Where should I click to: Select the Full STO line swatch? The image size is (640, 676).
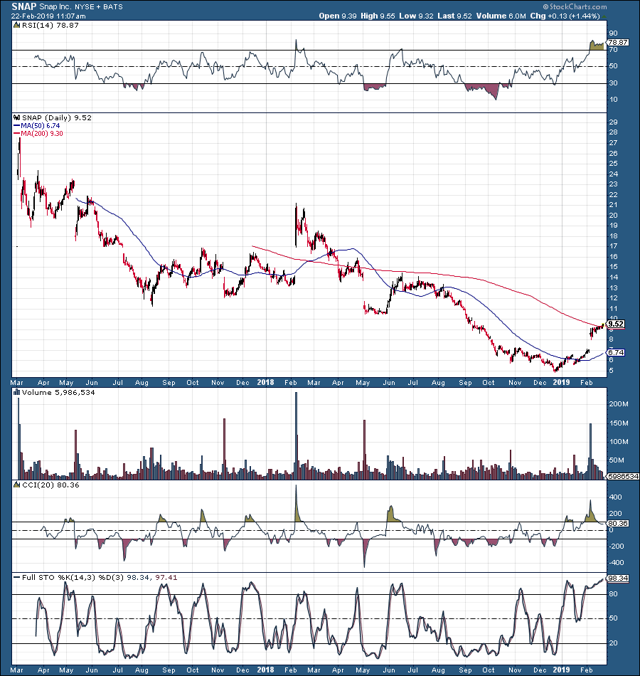click(17, 577)
